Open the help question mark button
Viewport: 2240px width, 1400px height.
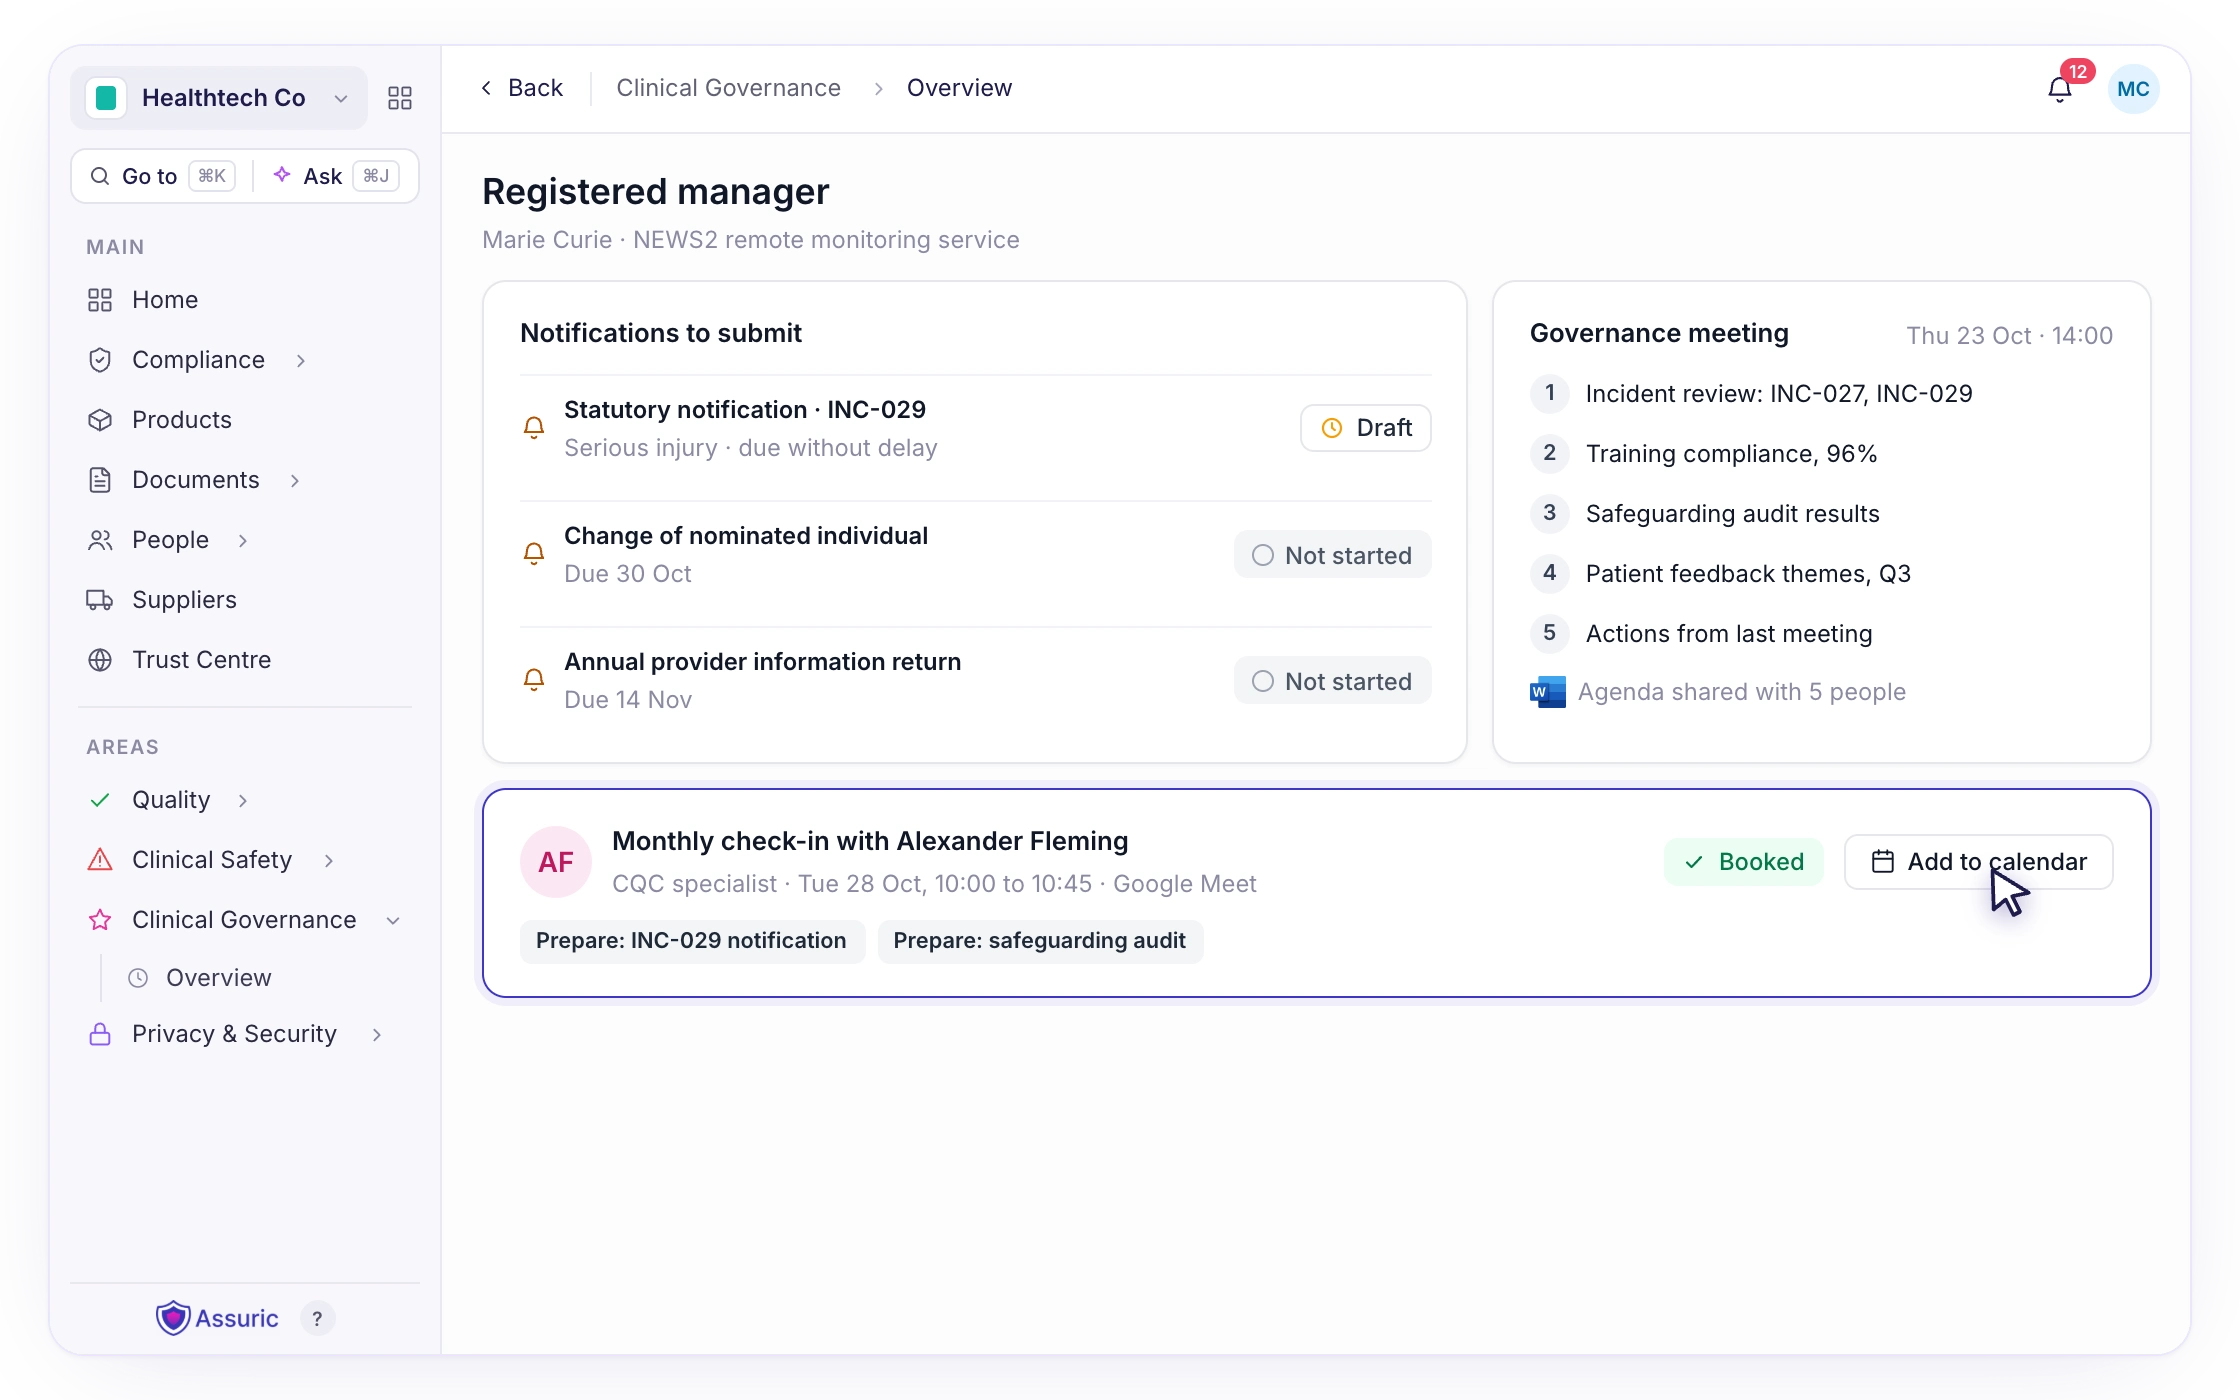(x=317, y=1318)
